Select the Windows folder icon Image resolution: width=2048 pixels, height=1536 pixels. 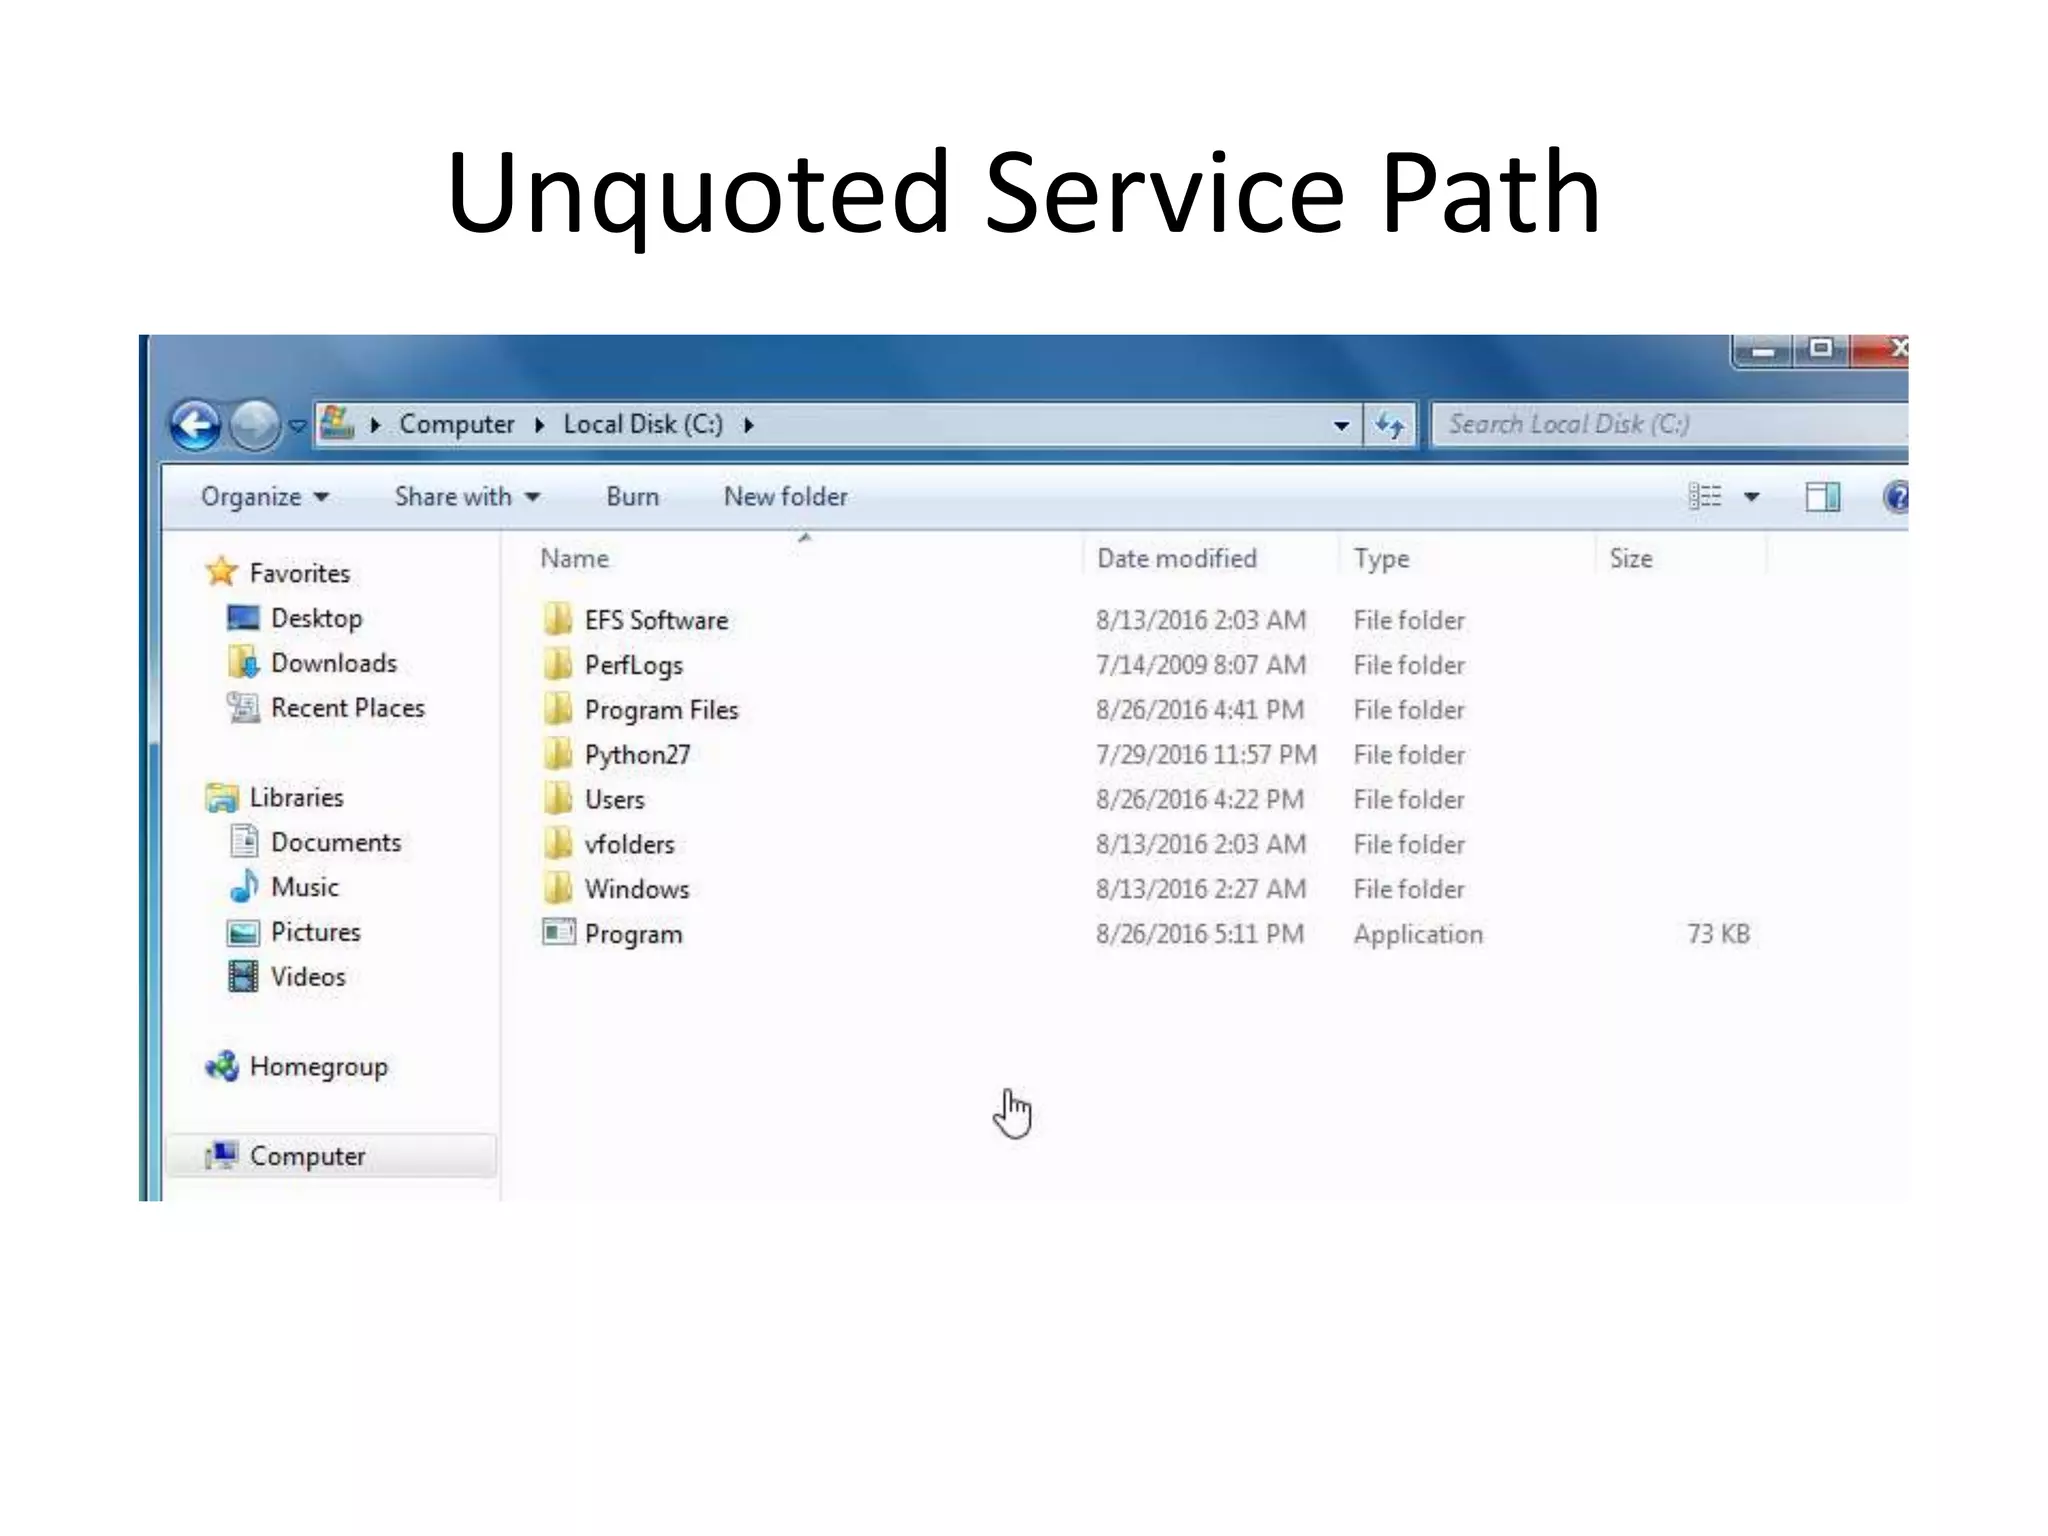pyautogui.click(x=558, y=888)
